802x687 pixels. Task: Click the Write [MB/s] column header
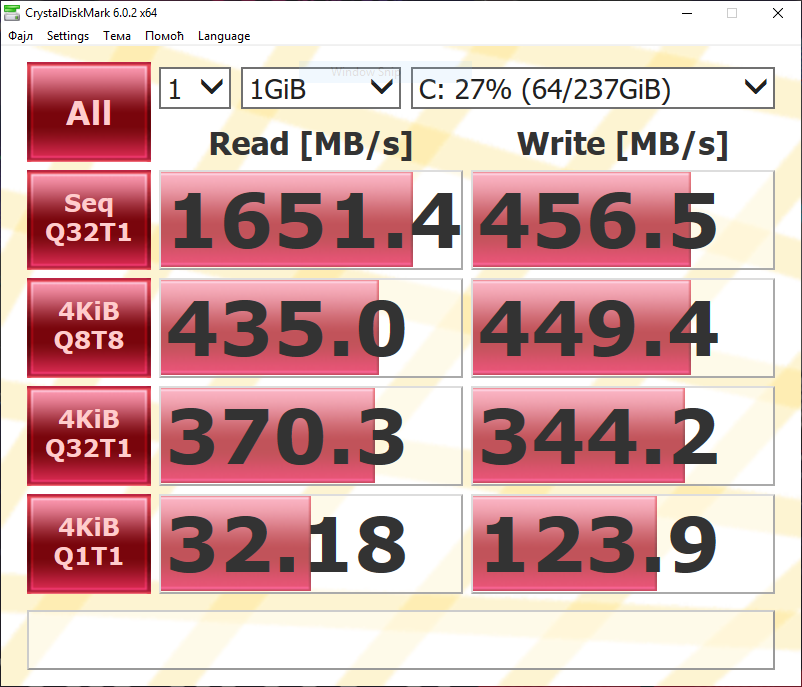click(622, 144)
